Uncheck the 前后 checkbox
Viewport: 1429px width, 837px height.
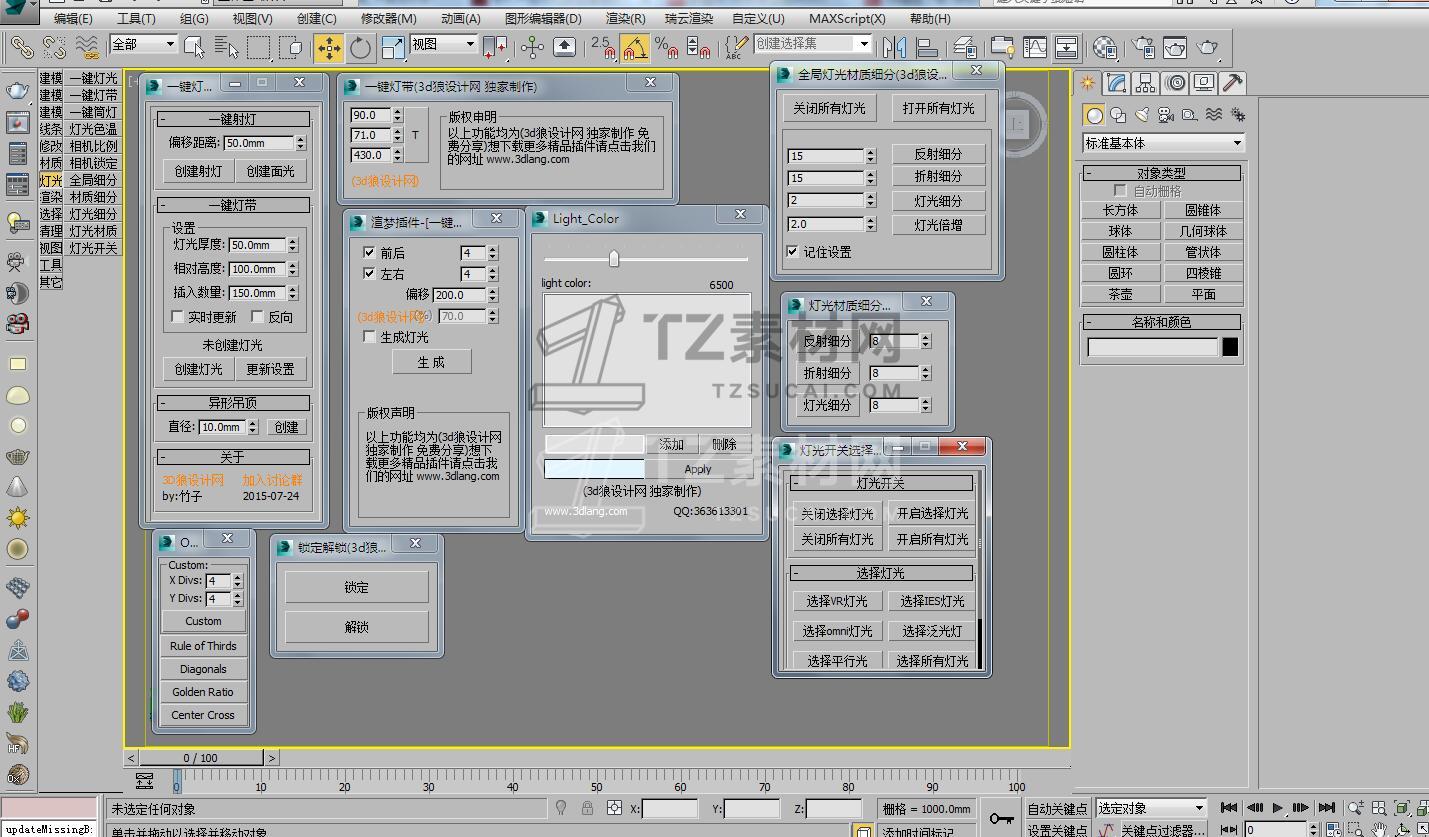pos(369,253)
